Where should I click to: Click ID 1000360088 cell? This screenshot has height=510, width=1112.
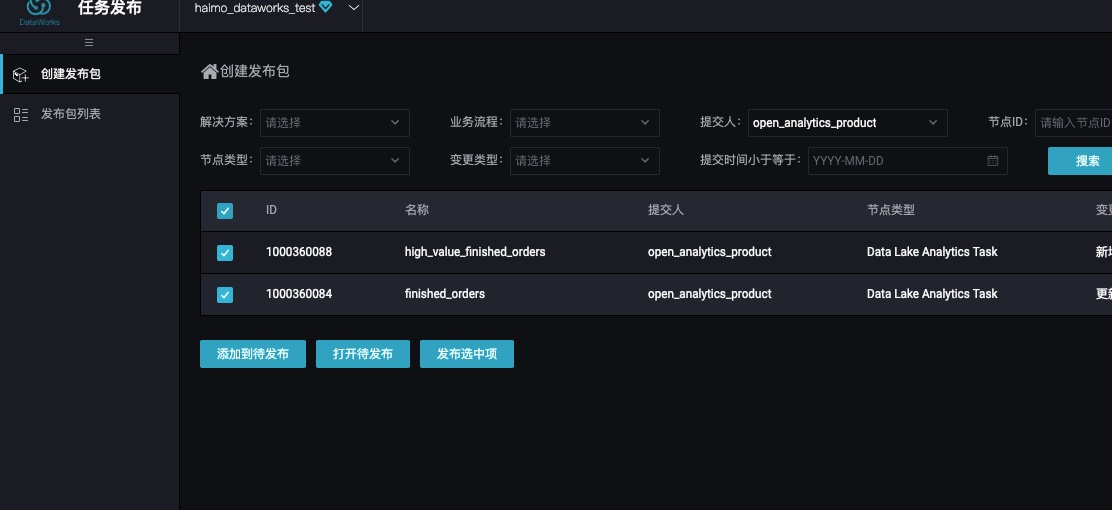point(299,252)
